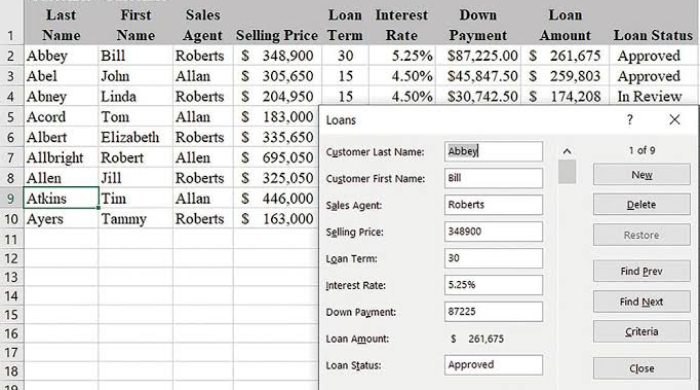This screenshot has height=390, width=700.
Task: Close the Loans dialog with X
Action: pyautogui.click(x=675, y=120)
